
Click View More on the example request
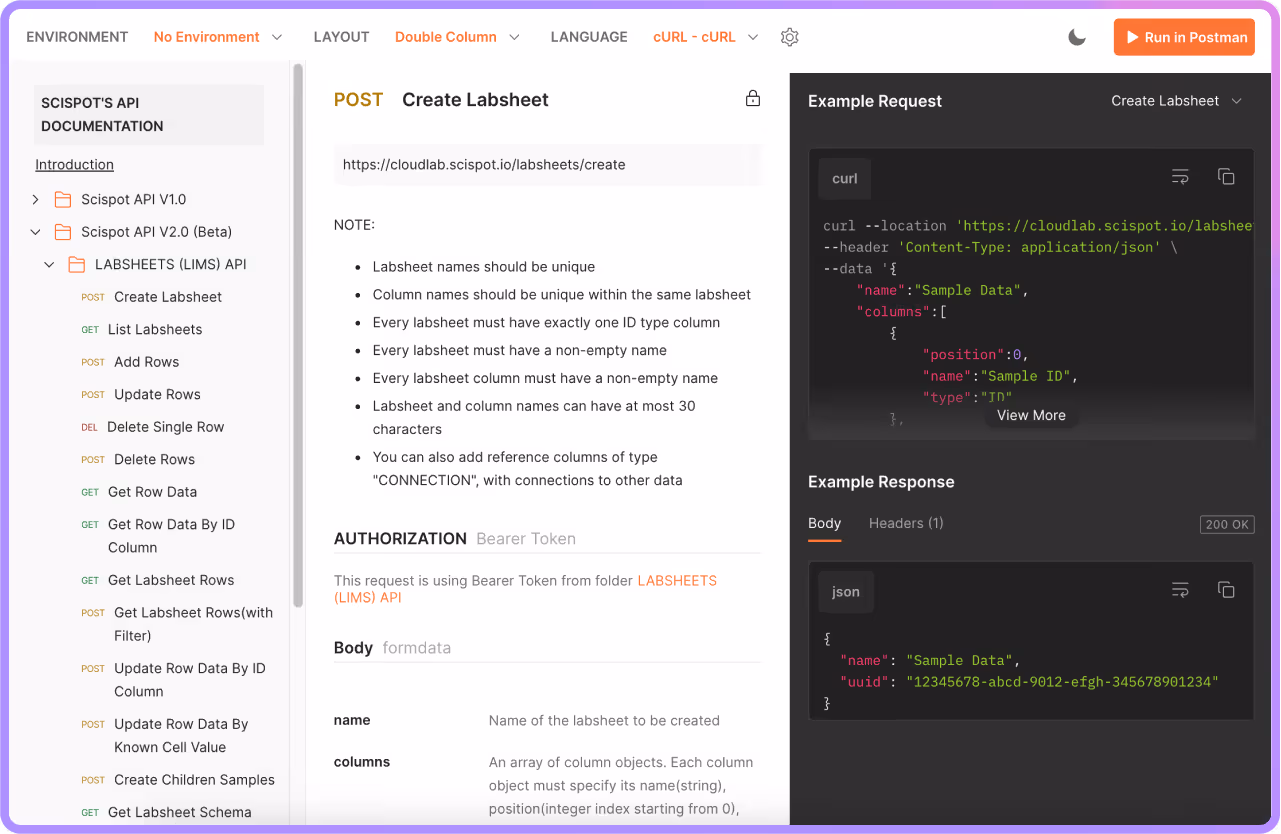(x=1030, y=415)
